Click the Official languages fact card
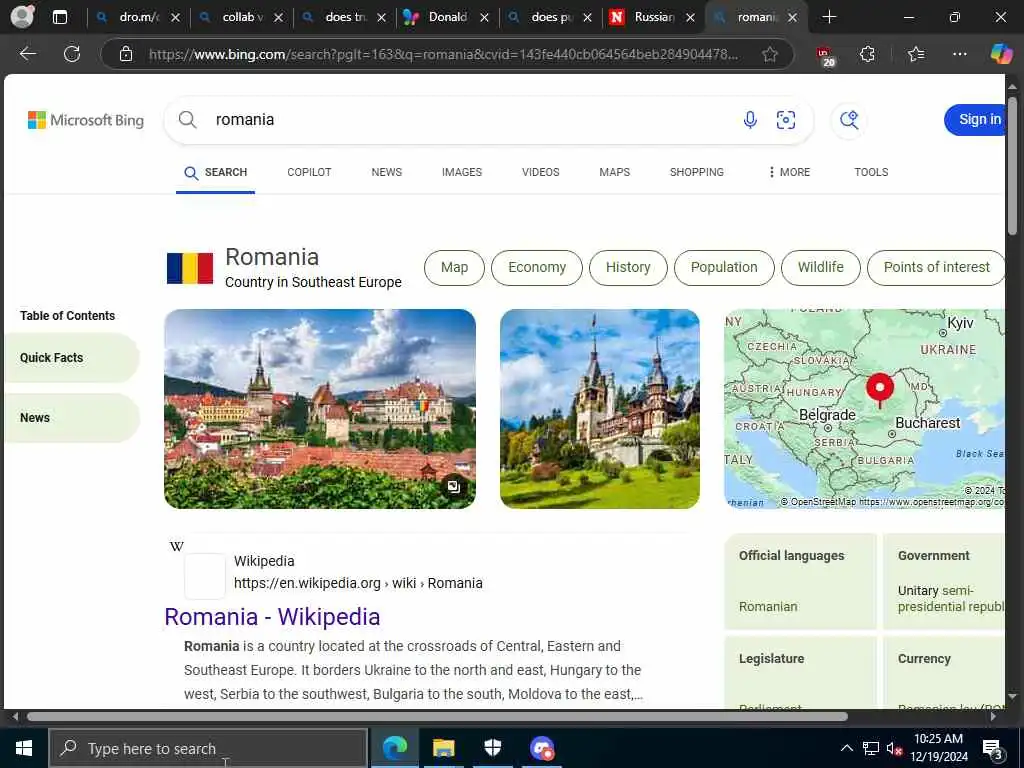 coord(800,581)
